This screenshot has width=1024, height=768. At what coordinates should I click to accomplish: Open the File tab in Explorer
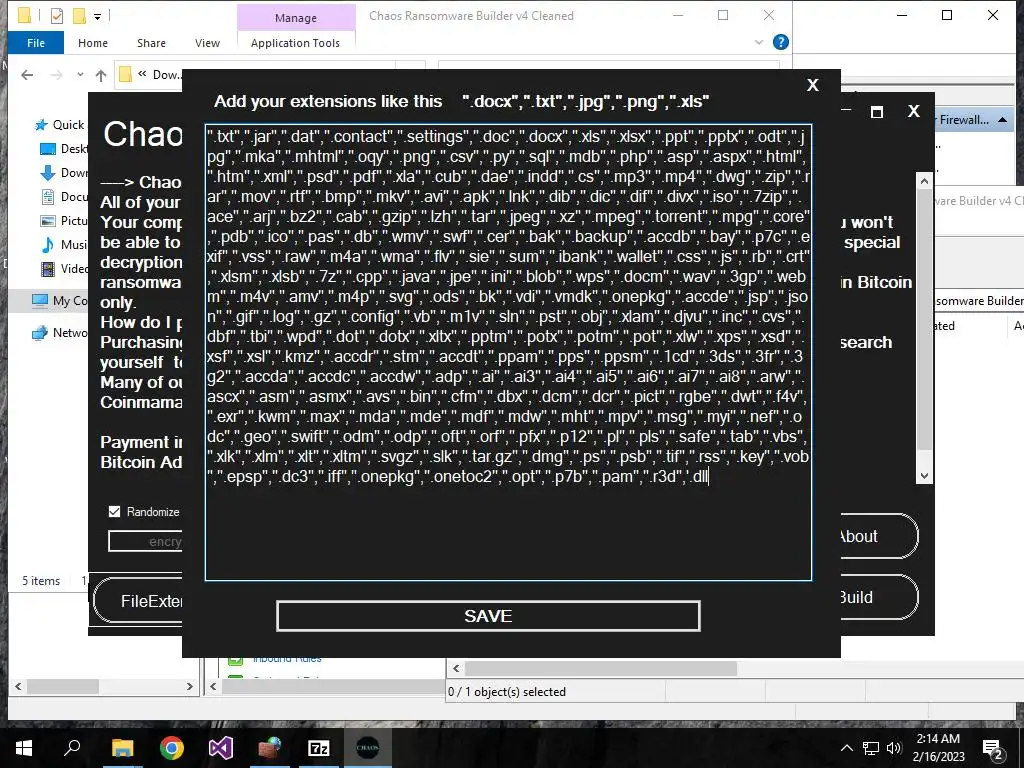36,43
